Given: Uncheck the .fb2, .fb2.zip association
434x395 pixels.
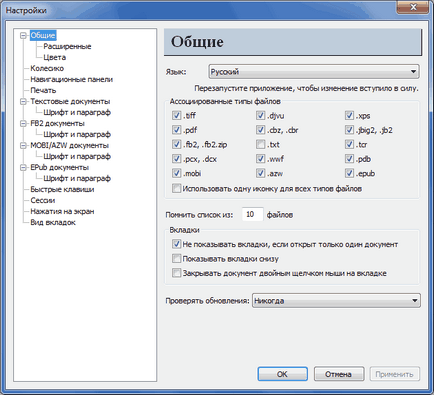Looking at the screenshot, I should point(176,144).
